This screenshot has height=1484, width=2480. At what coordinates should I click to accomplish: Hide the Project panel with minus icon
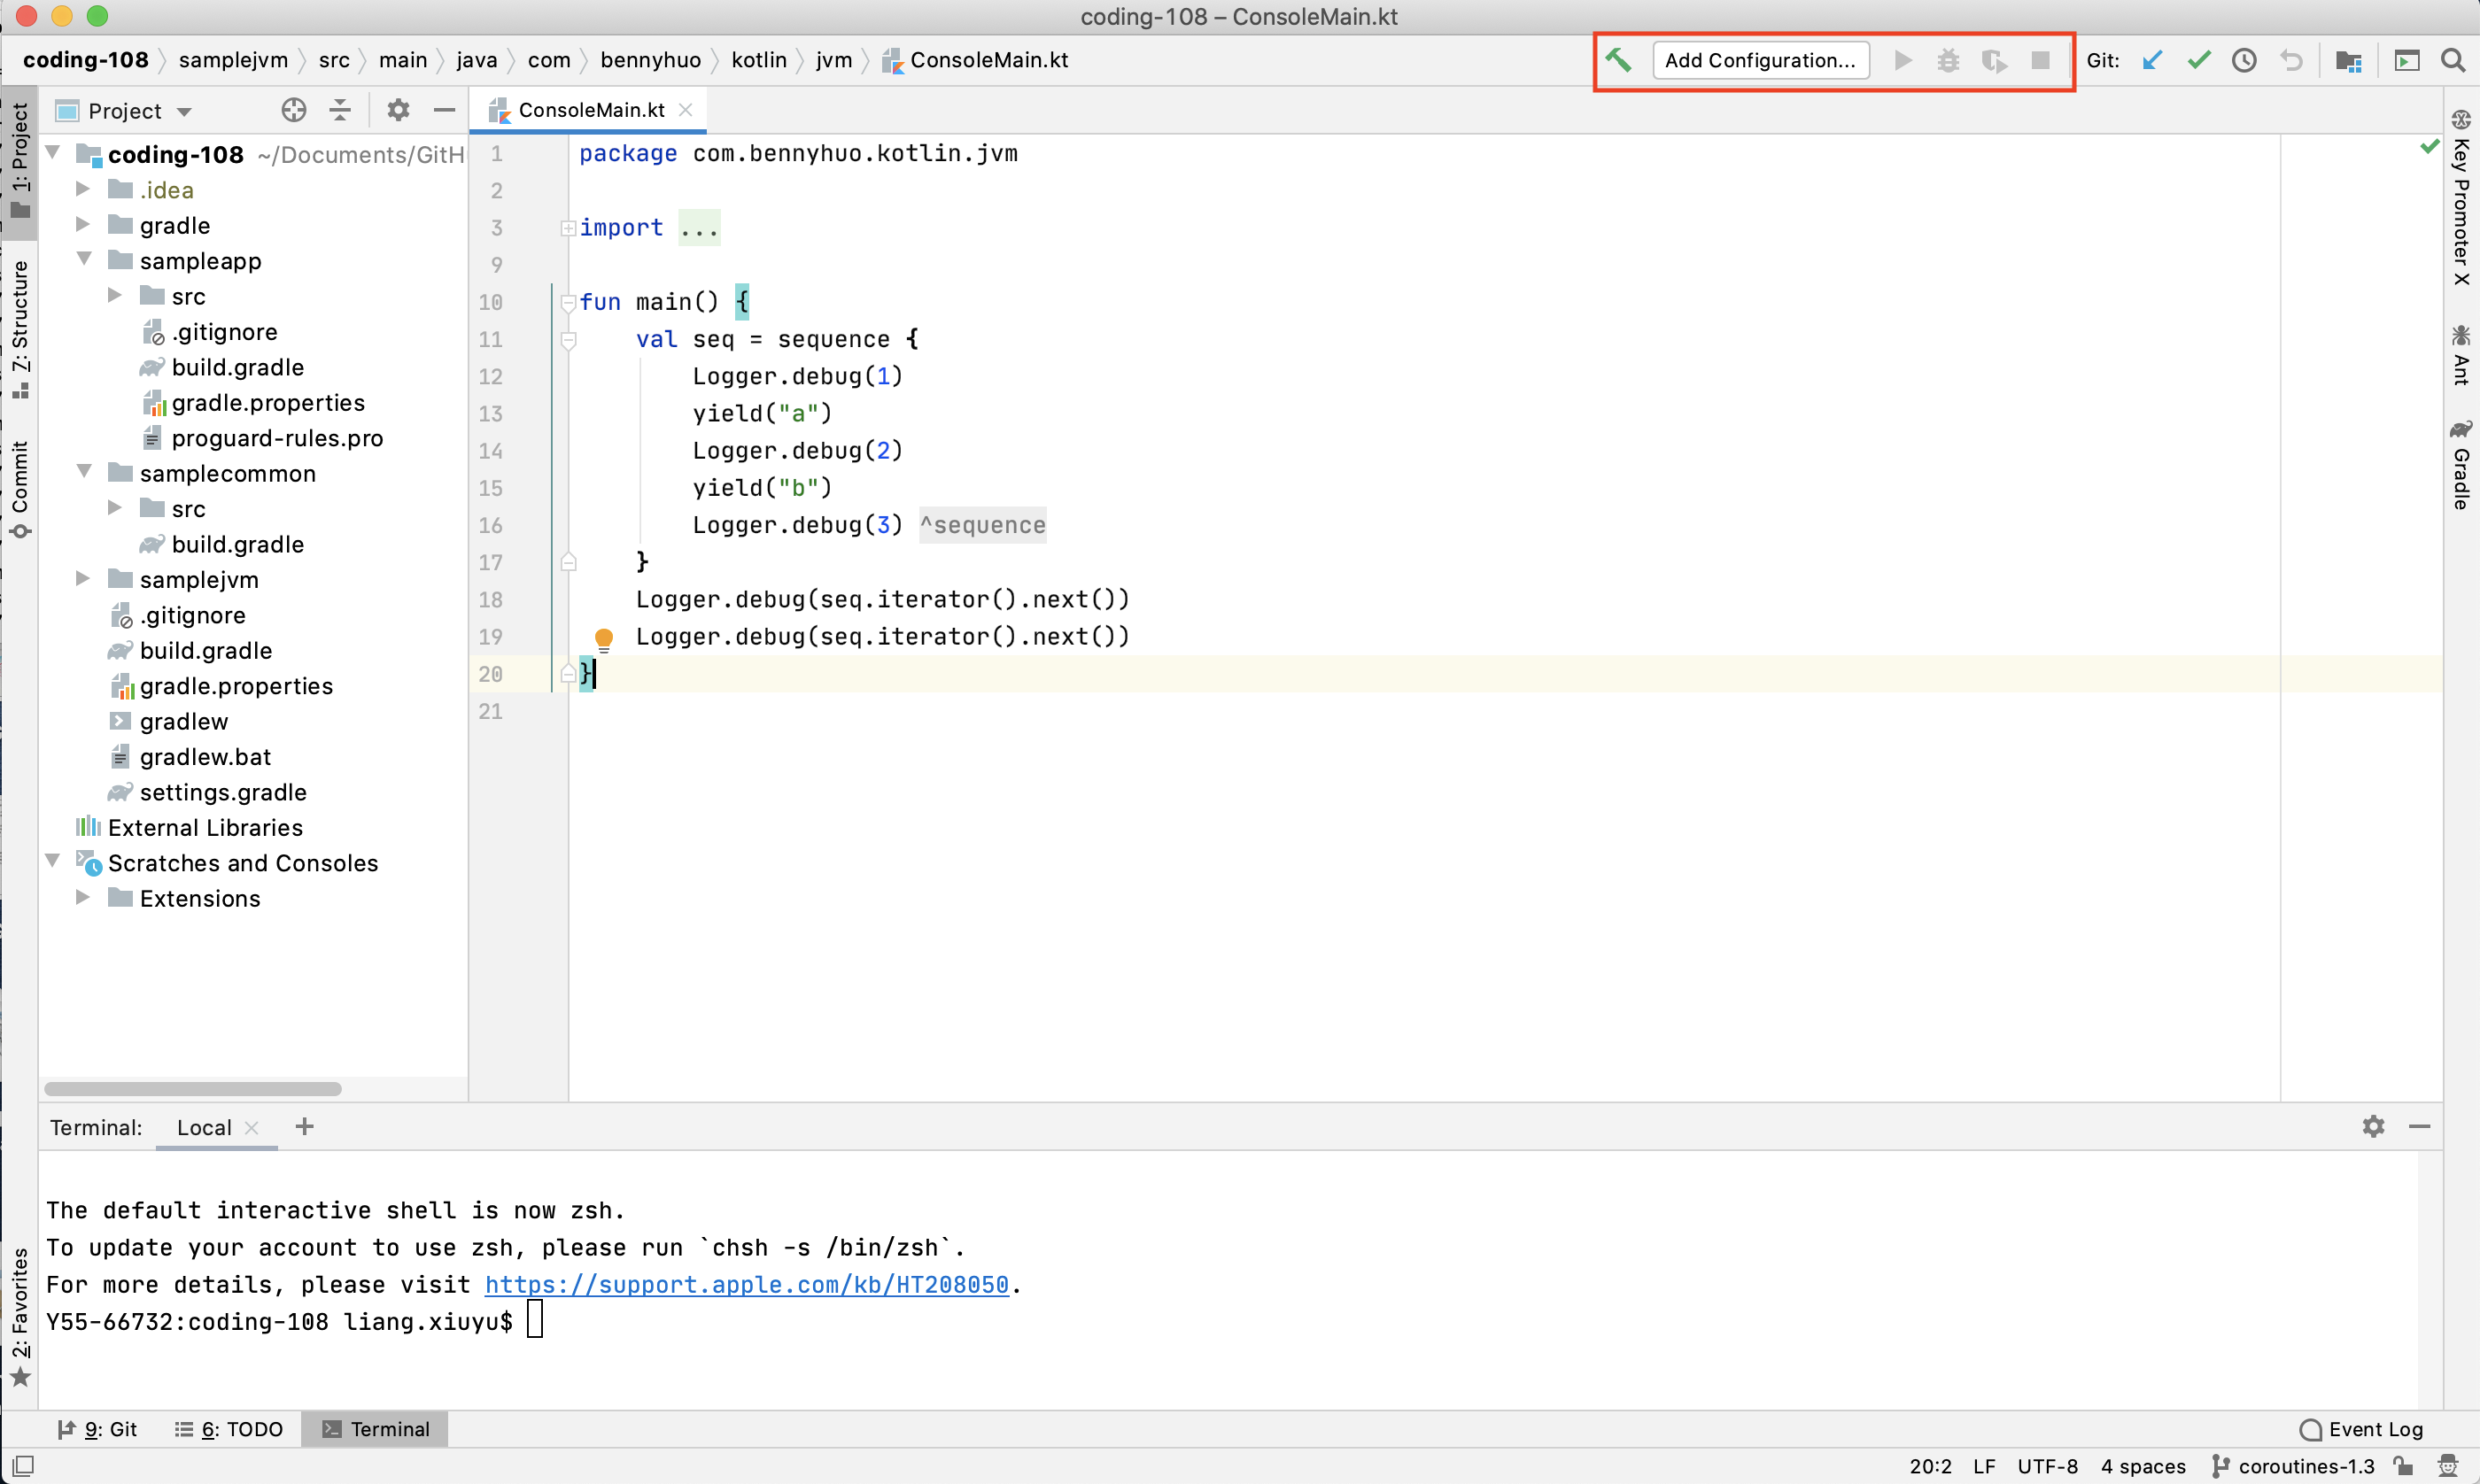(445, 110)
